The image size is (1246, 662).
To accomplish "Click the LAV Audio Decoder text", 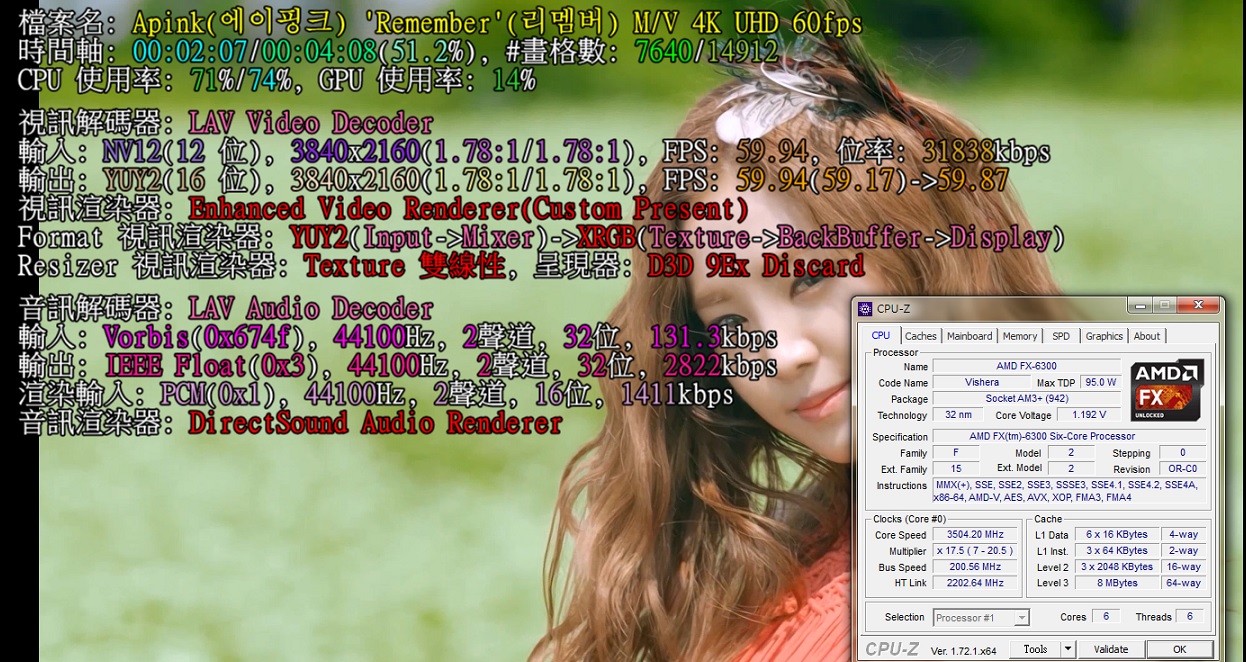I will (311, 309).
